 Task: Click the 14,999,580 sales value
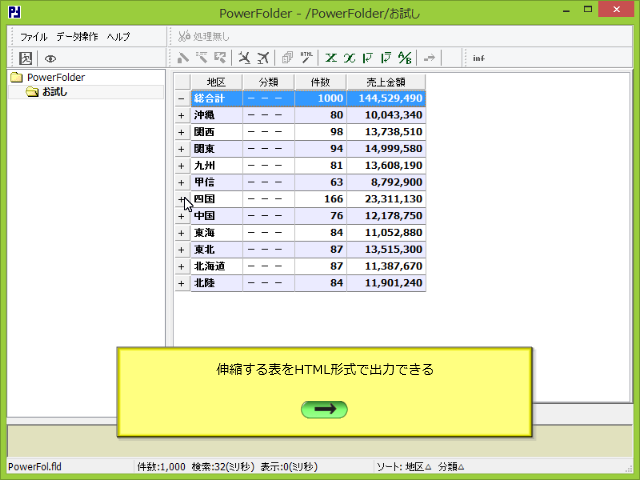click(x=386, y=149)
